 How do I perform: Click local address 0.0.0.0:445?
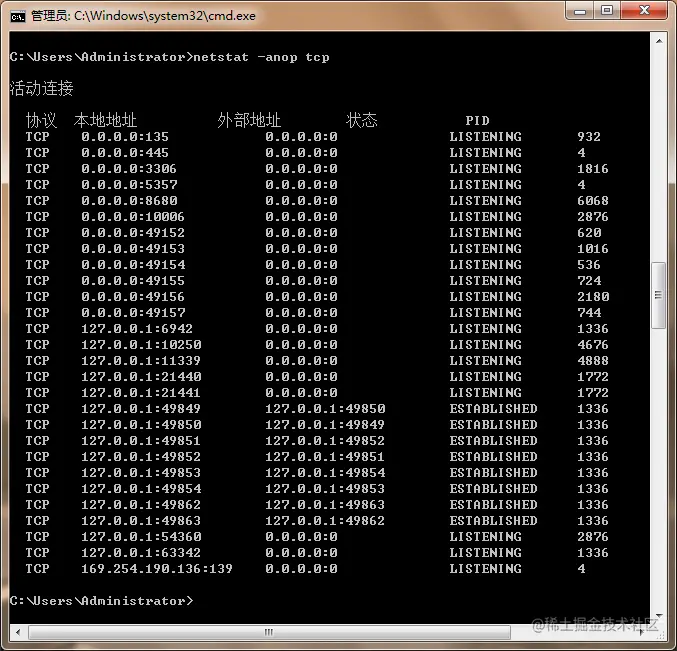125,153
